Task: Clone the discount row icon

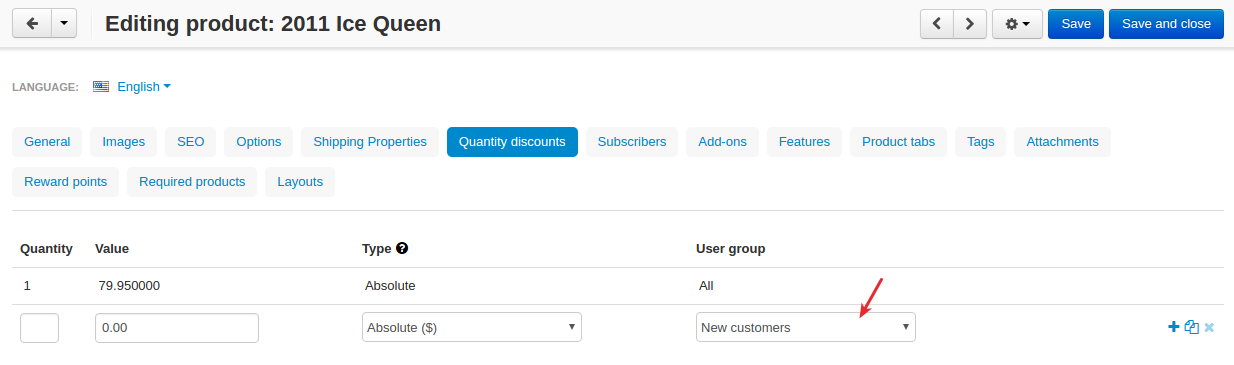Action: 1191,327
